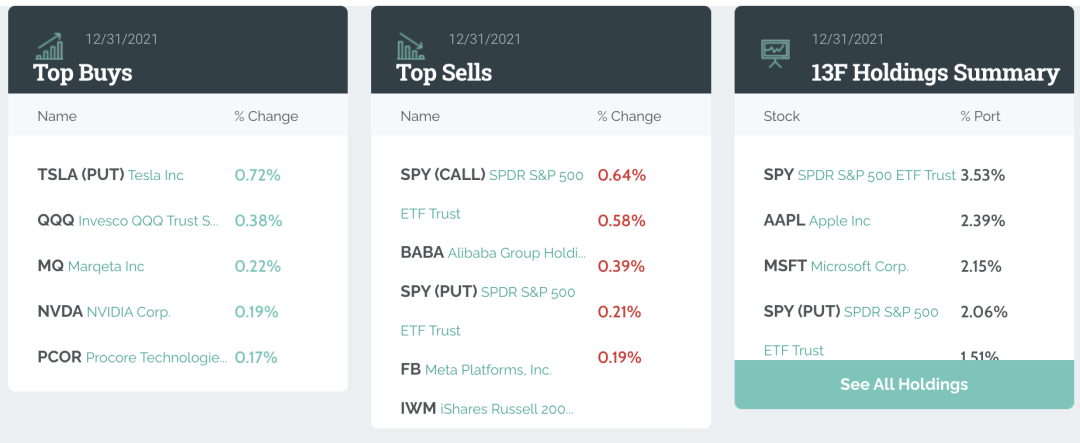Open the QQQ Invesco QQQ Trust link
This screenshot has height=443, width=1080.
127,221
